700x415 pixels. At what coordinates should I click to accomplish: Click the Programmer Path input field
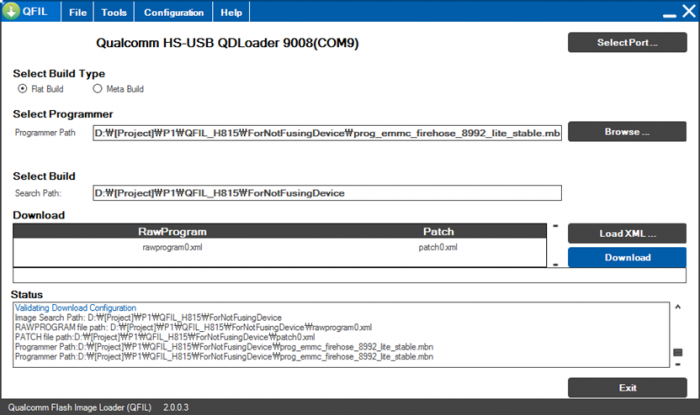click(x=327, y=133)
